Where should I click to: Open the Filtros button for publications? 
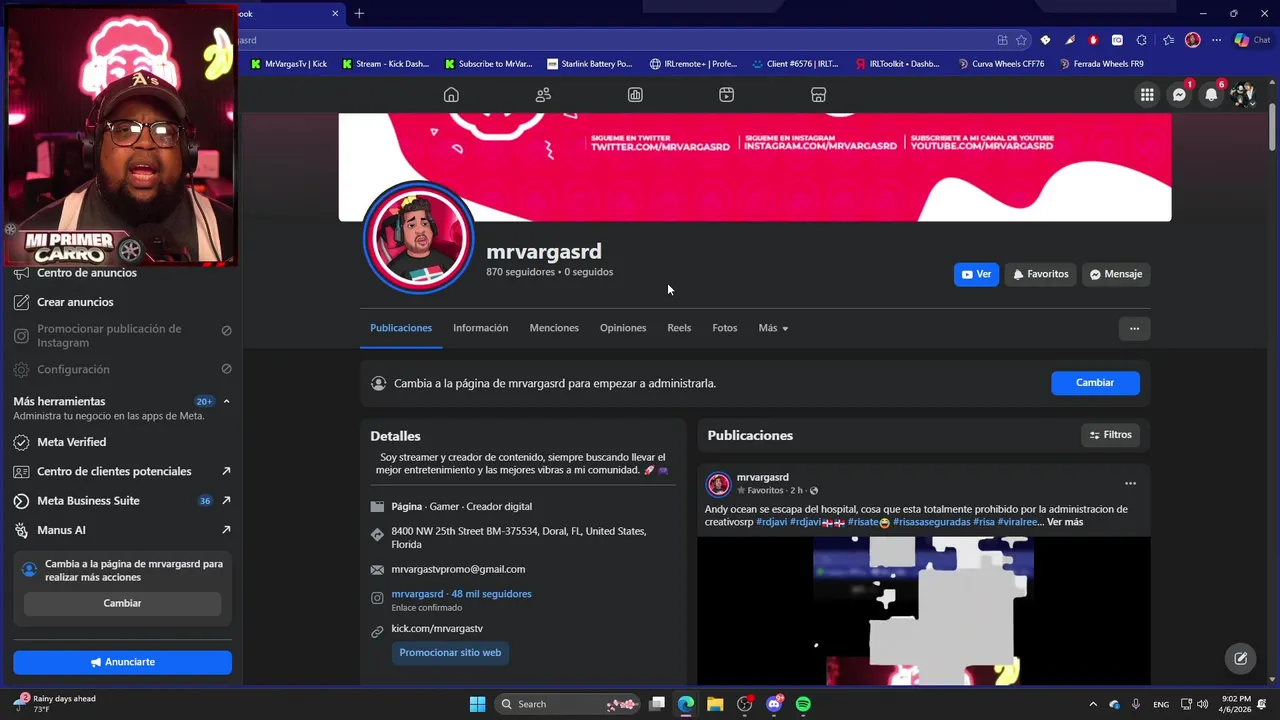click(1110, 435)
